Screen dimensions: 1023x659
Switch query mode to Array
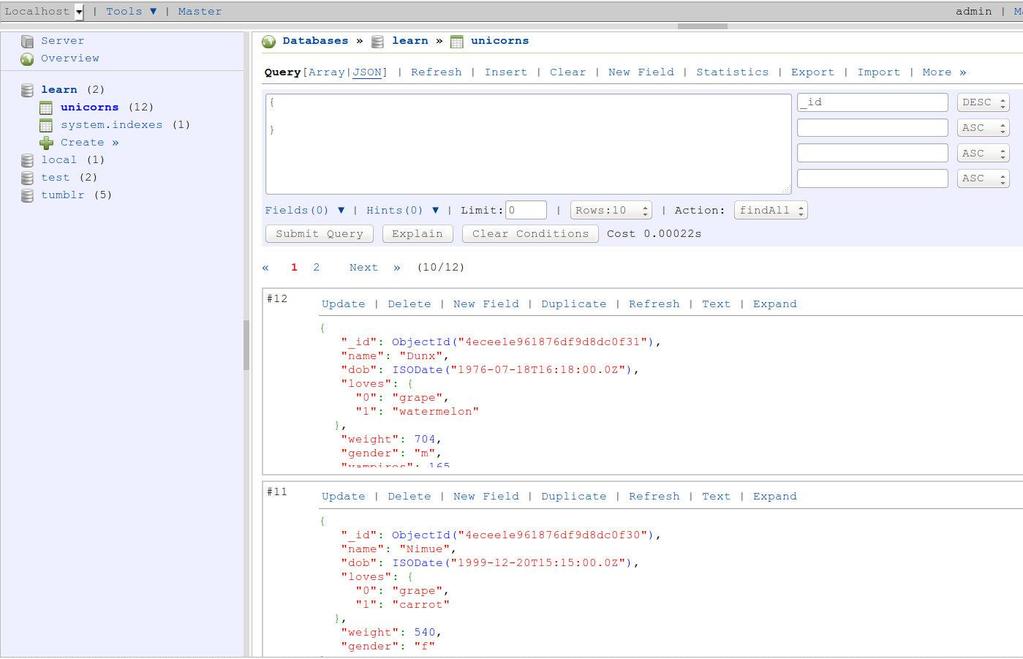point(326,72)
